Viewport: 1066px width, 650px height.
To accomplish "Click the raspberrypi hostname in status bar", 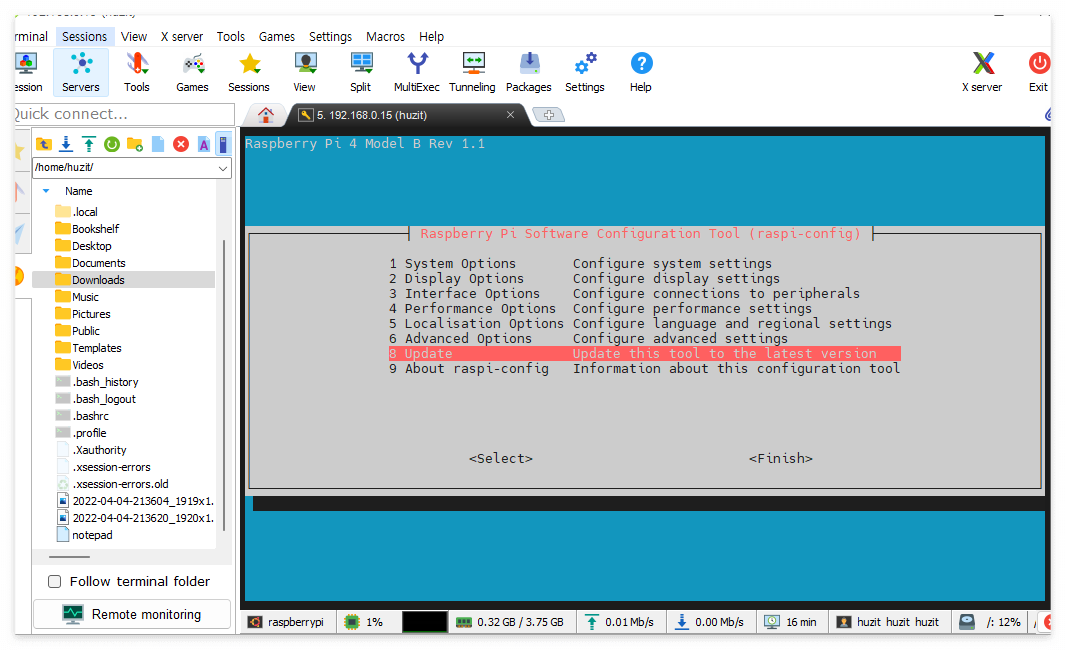I will coord(295,622).
